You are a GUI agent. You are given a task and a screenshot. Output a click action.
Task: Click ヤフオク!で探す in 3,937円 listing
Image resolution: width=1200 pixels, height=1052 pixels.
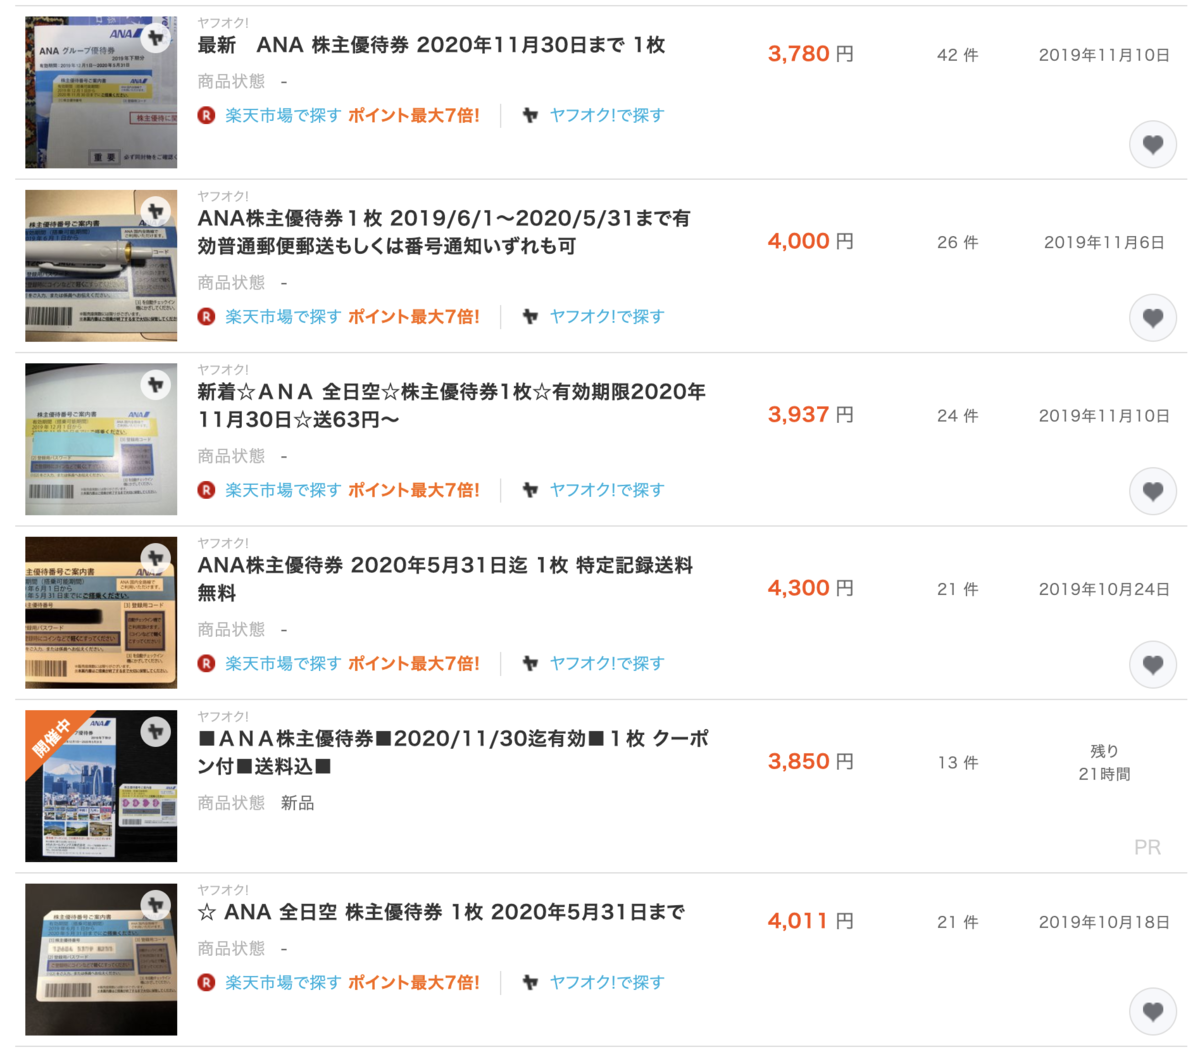point(607,490)
